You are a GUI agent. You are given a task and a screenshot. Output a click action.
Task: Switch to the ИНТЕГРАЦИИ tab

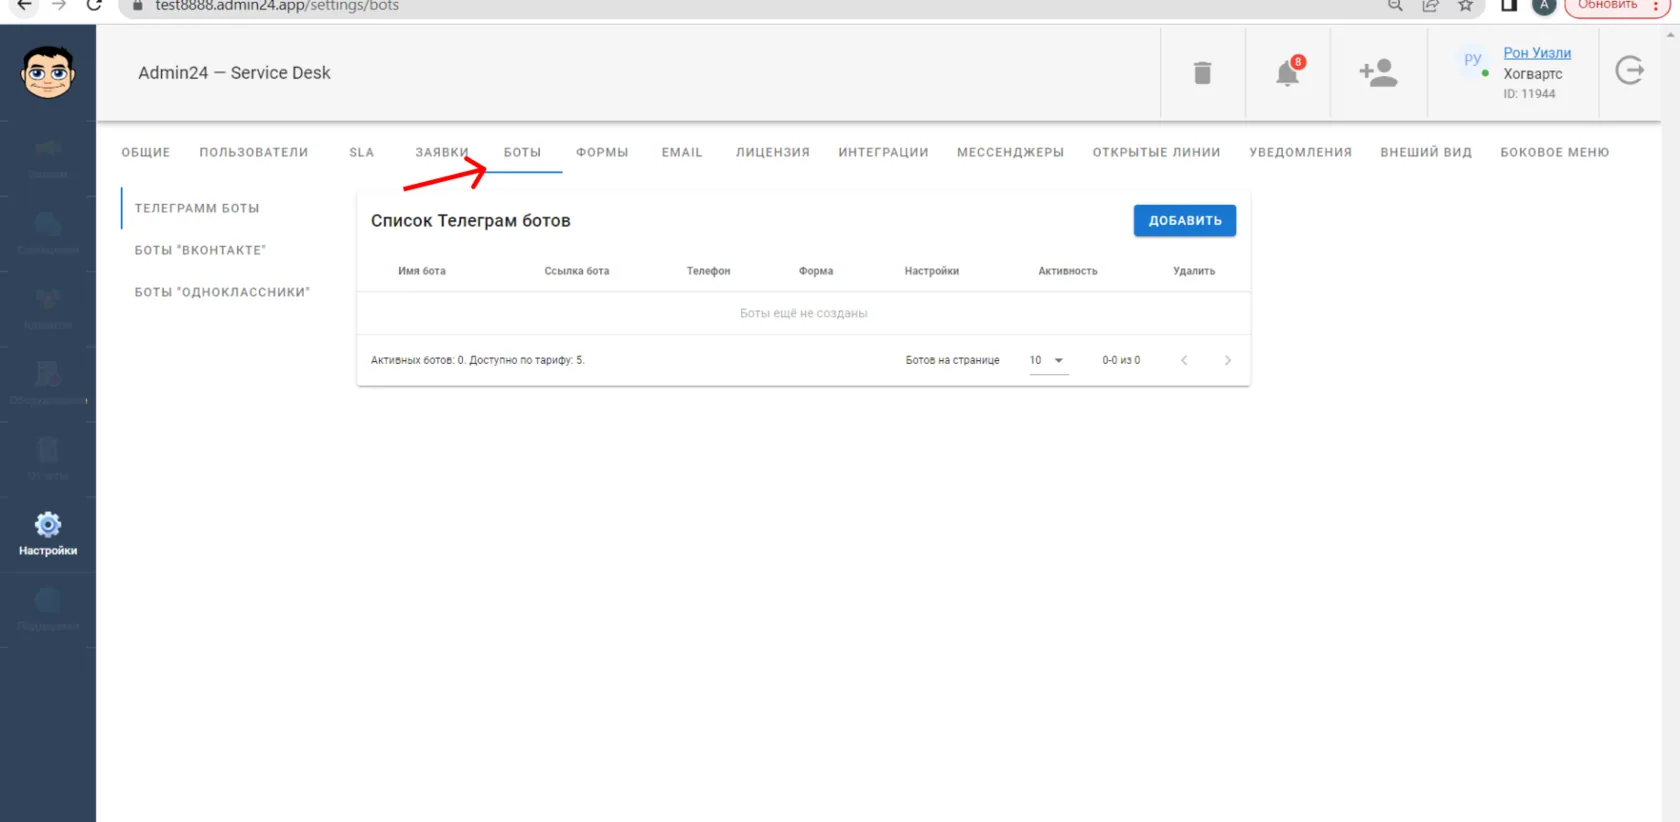point(883,152)
